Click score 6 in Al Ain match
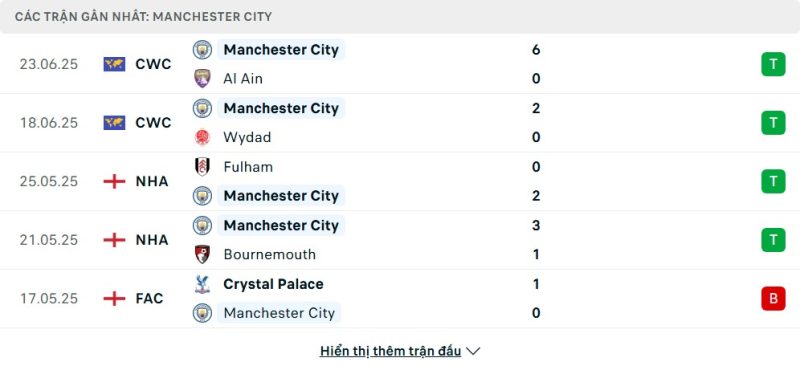The height and width of the screenshot is (374, 800). point(536,49)
